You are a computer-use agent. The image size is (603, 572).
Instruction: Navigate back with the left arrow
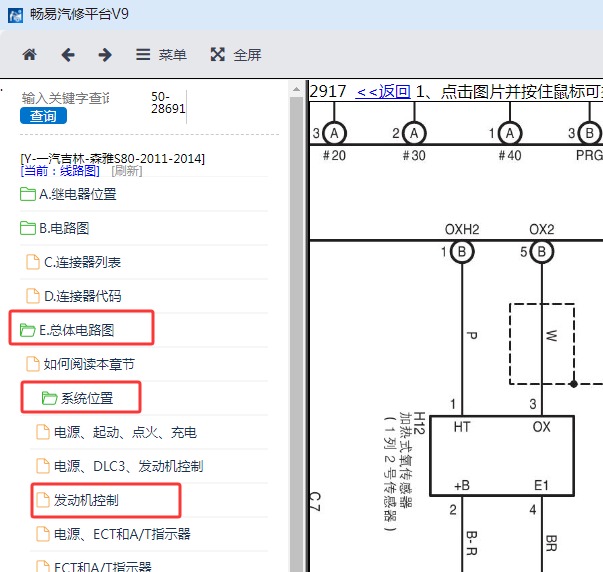(68, 55)
